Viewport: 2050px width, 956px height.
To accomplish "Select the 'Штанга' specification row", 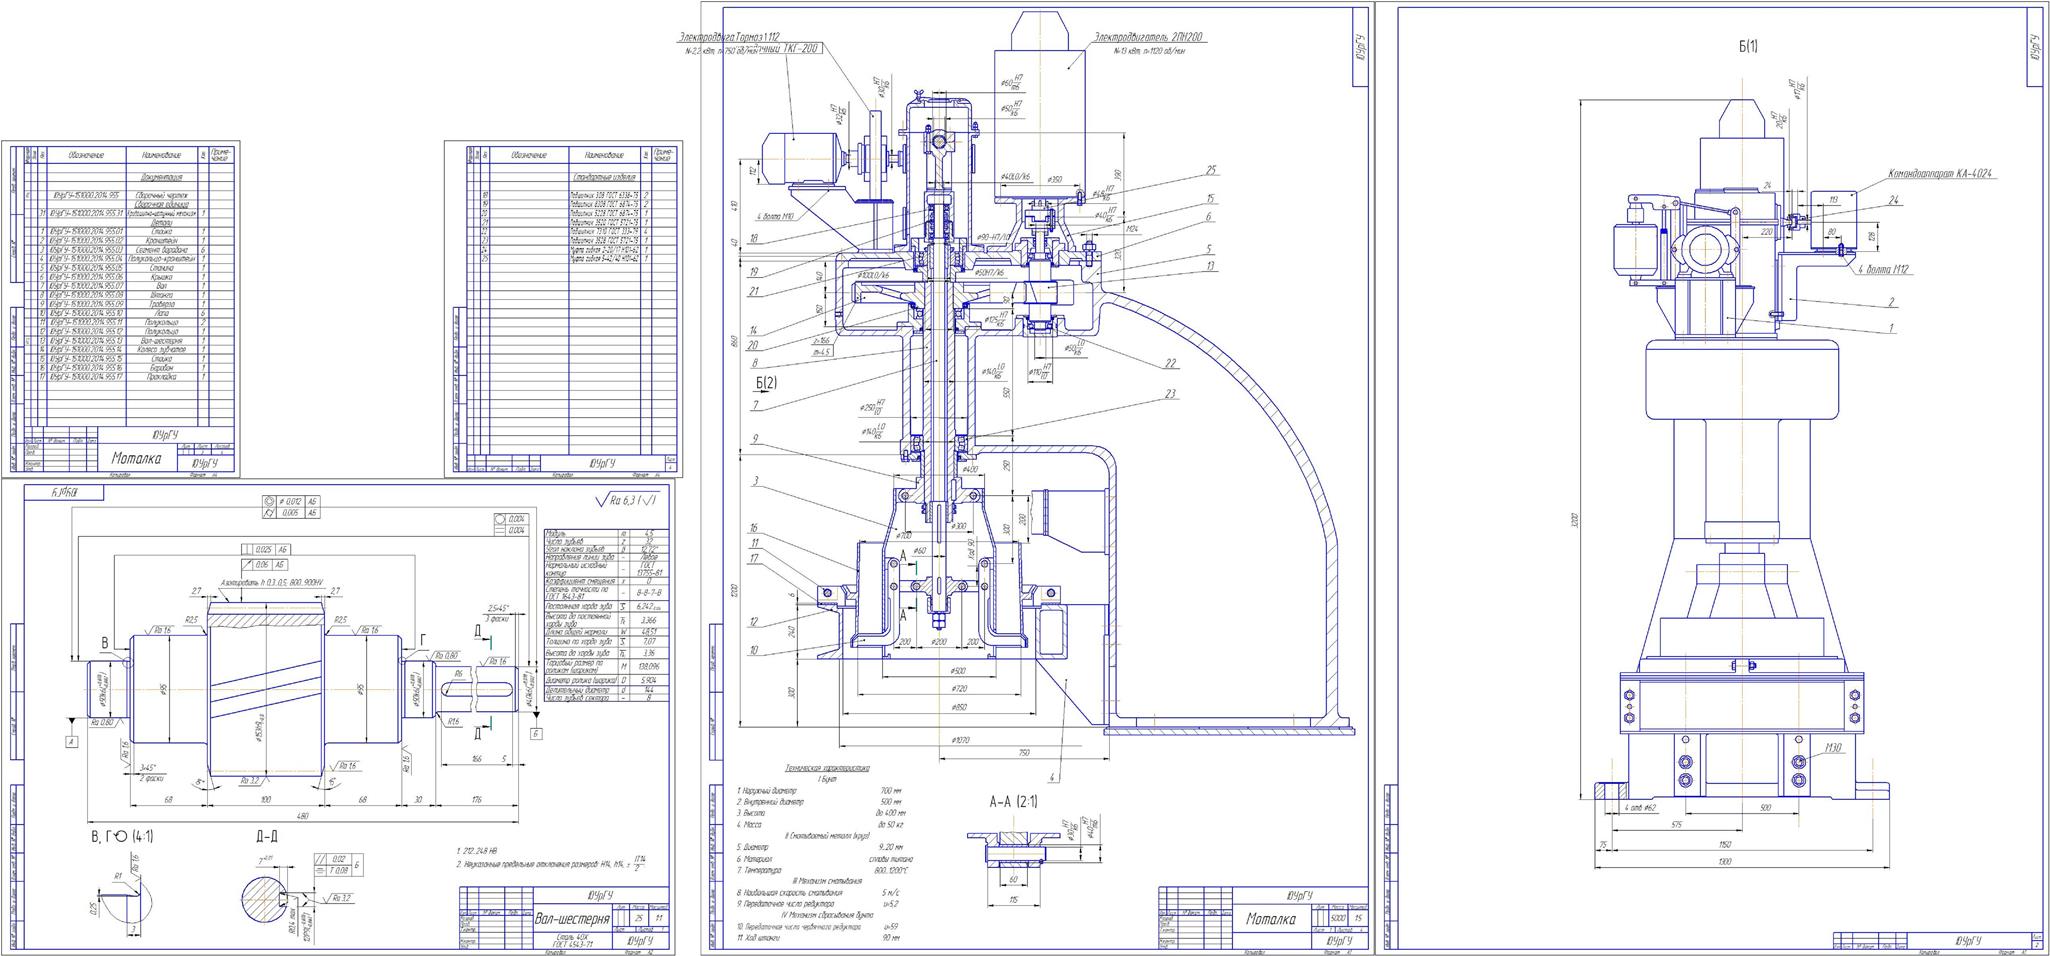I will 130,295.
